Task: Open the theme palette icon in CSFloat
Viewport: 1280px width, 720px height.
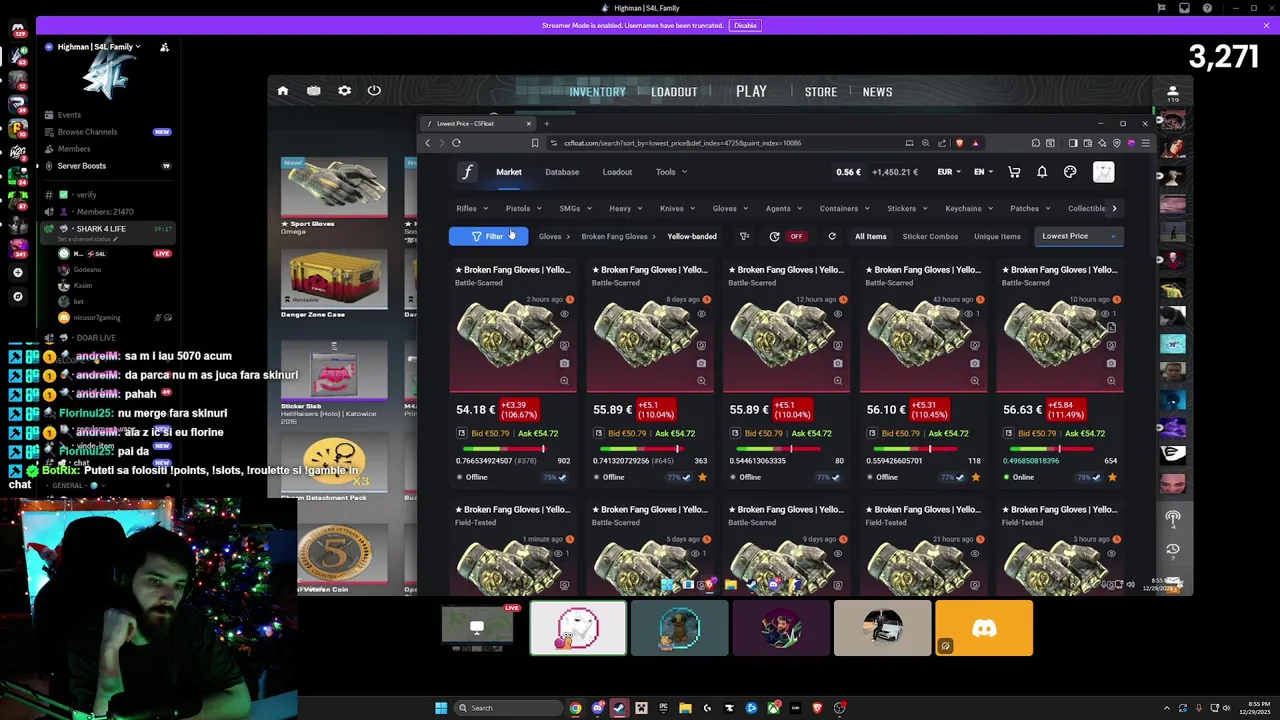Action: coord(1070,172)
